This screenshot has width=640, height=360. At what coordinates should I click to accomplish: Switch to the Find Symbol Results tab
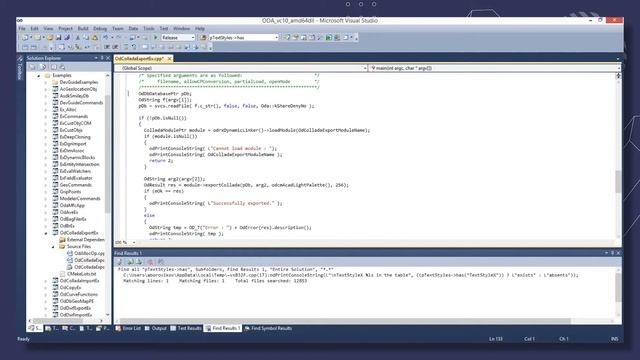[x=268, y=328]
